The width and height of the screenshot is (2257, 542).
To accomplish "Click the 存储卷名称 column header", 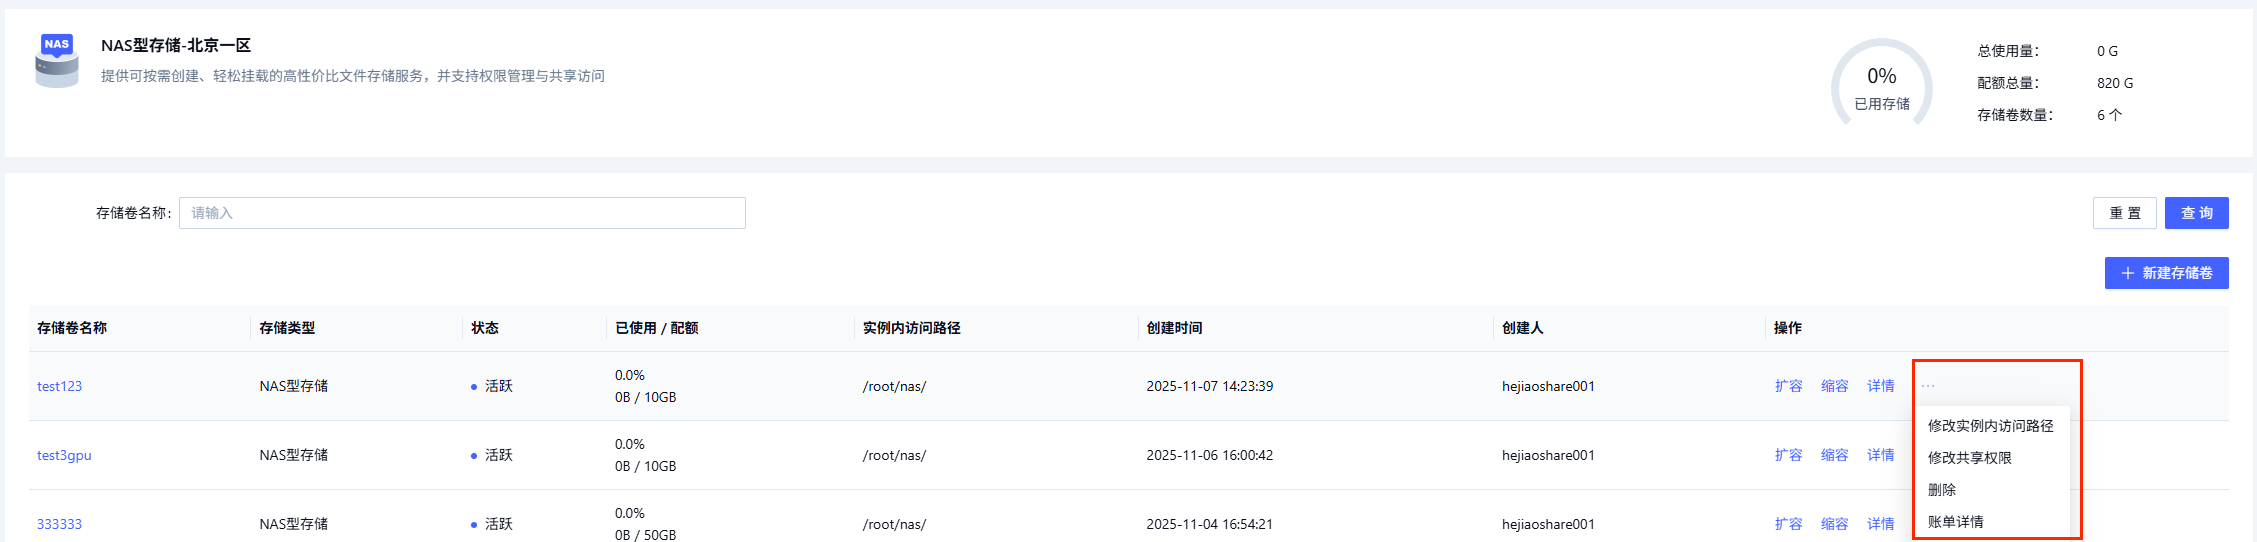I will coord(72,328).
